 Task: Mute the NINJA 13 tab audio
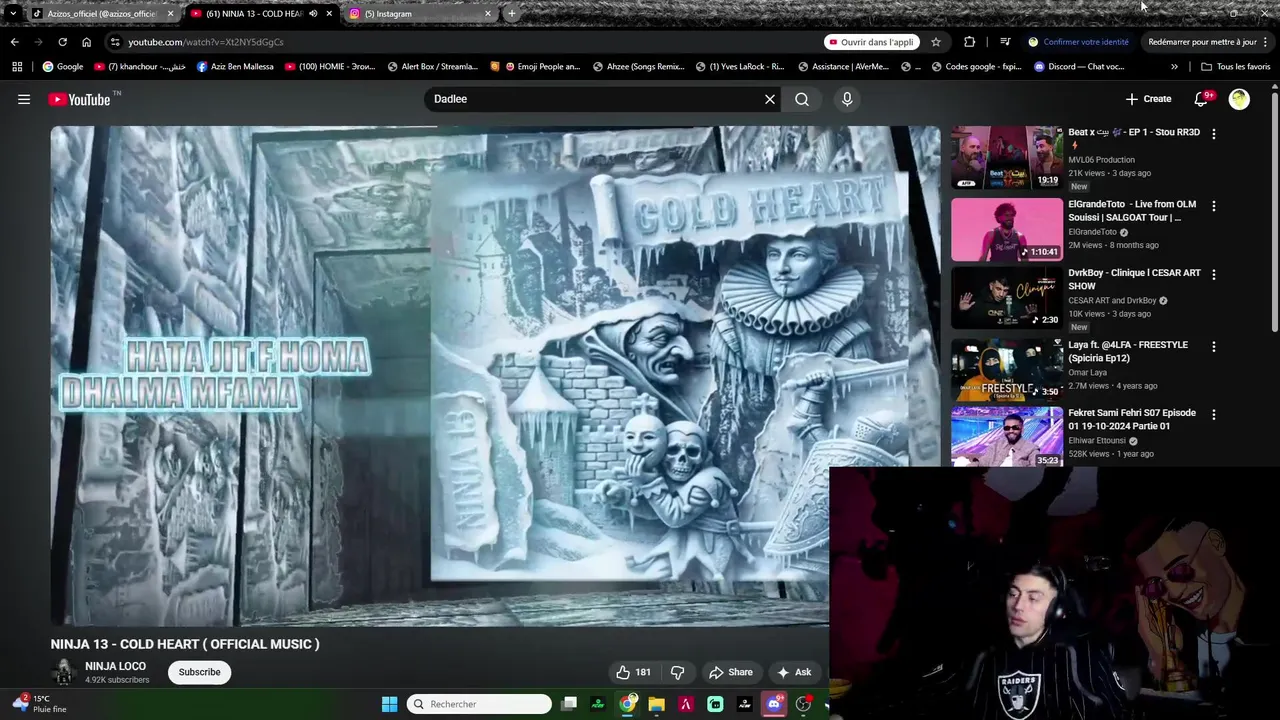tap(313, 14)
